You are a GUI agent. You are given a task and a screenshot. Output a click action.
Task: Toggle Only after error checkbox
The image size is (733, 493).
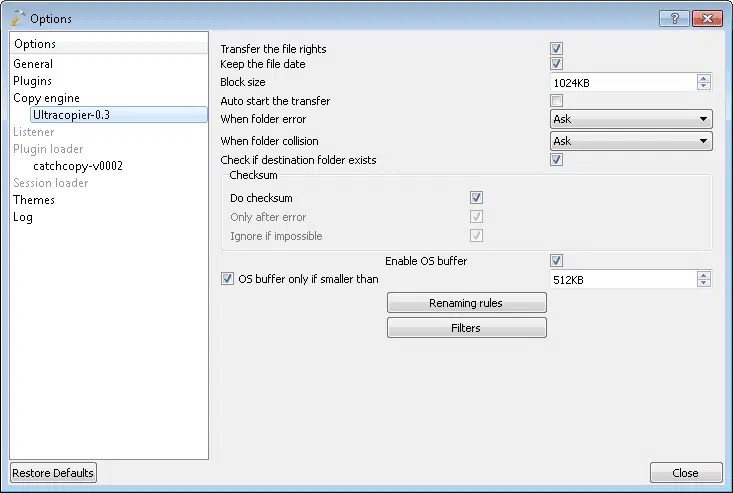pyautogui.click(x=476, y=217)
